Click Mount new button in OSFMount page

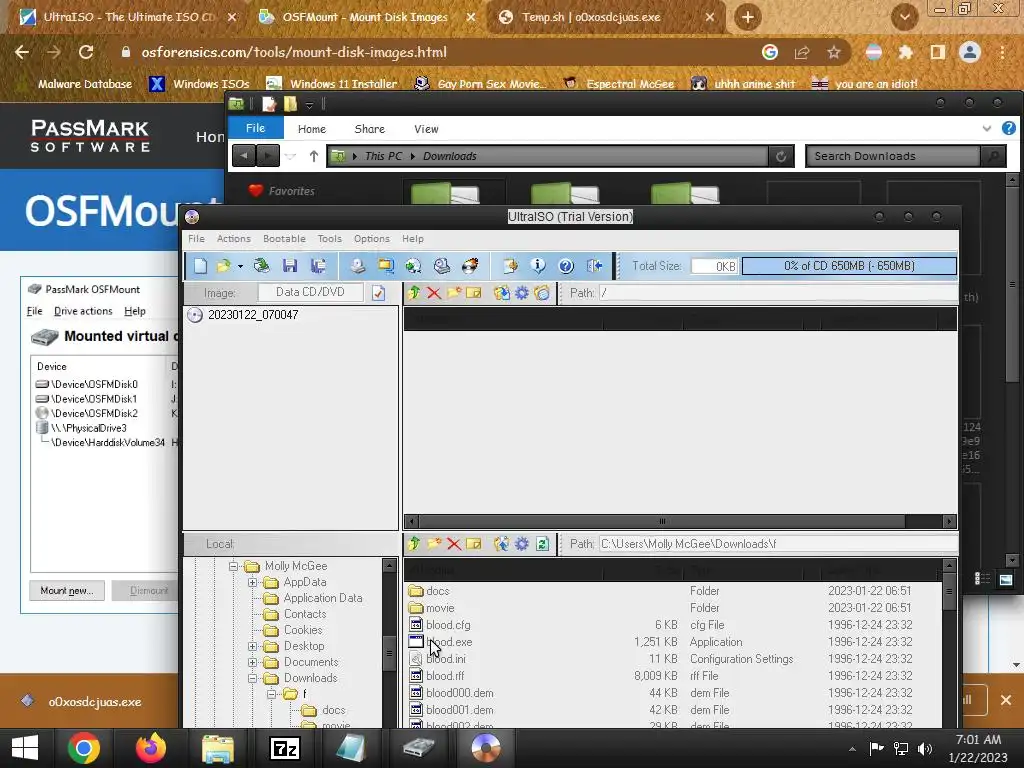click(x=67, y=590)
